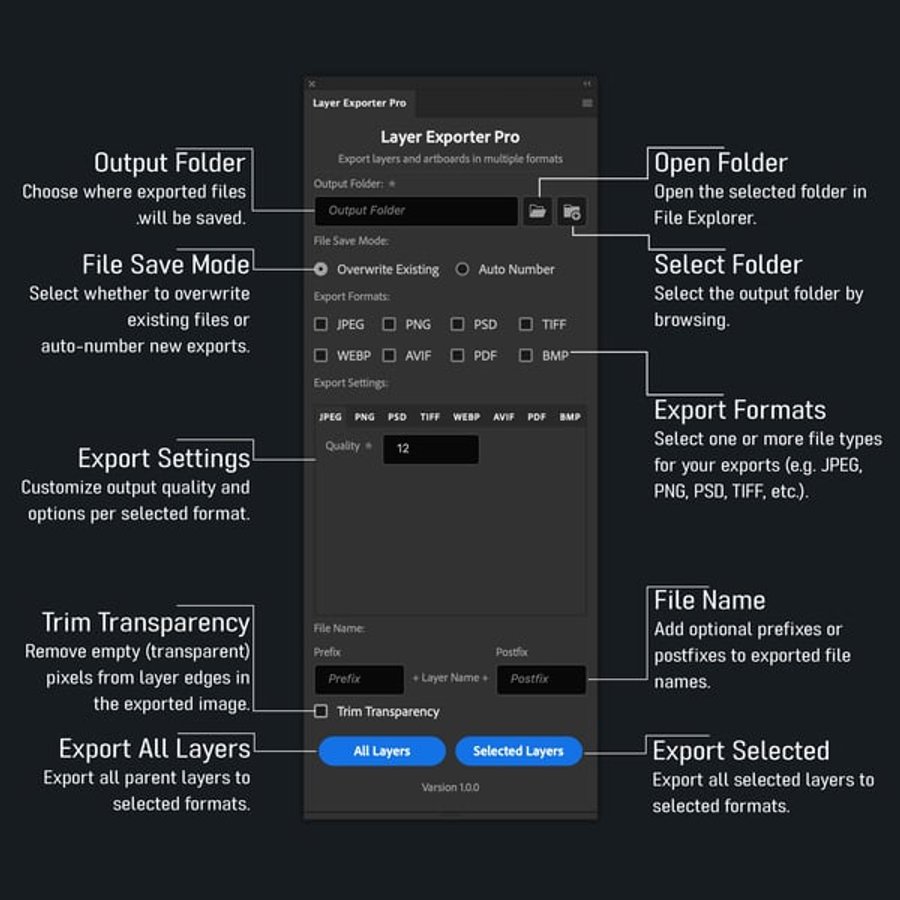Open the TIFF settings tab

coord(430,417)
